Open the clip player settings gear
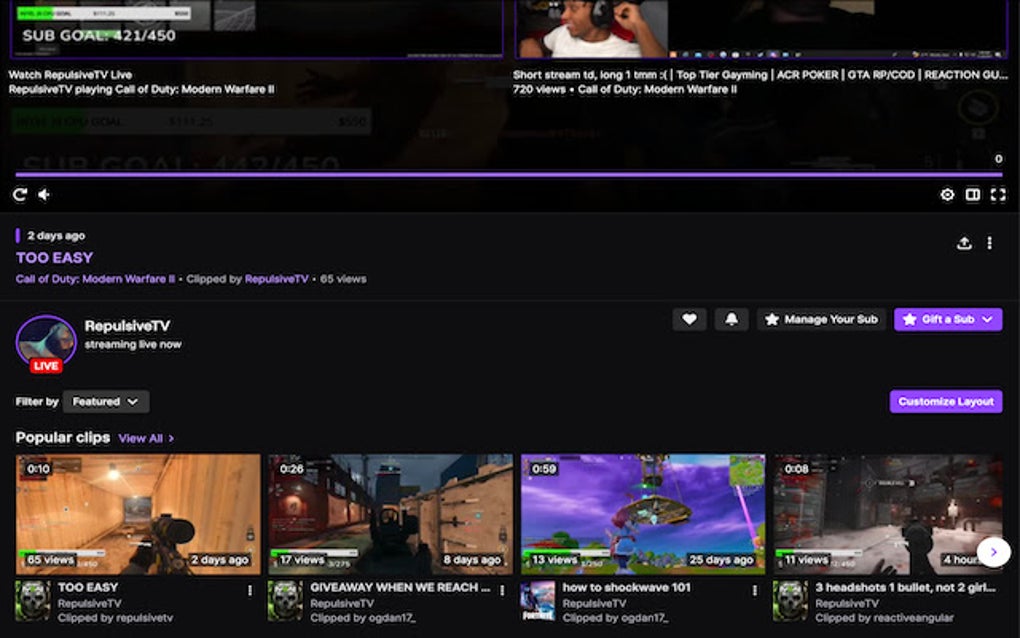Viewport: 1020px width, 638px height. pyautogui.click(x=947, y=194)
